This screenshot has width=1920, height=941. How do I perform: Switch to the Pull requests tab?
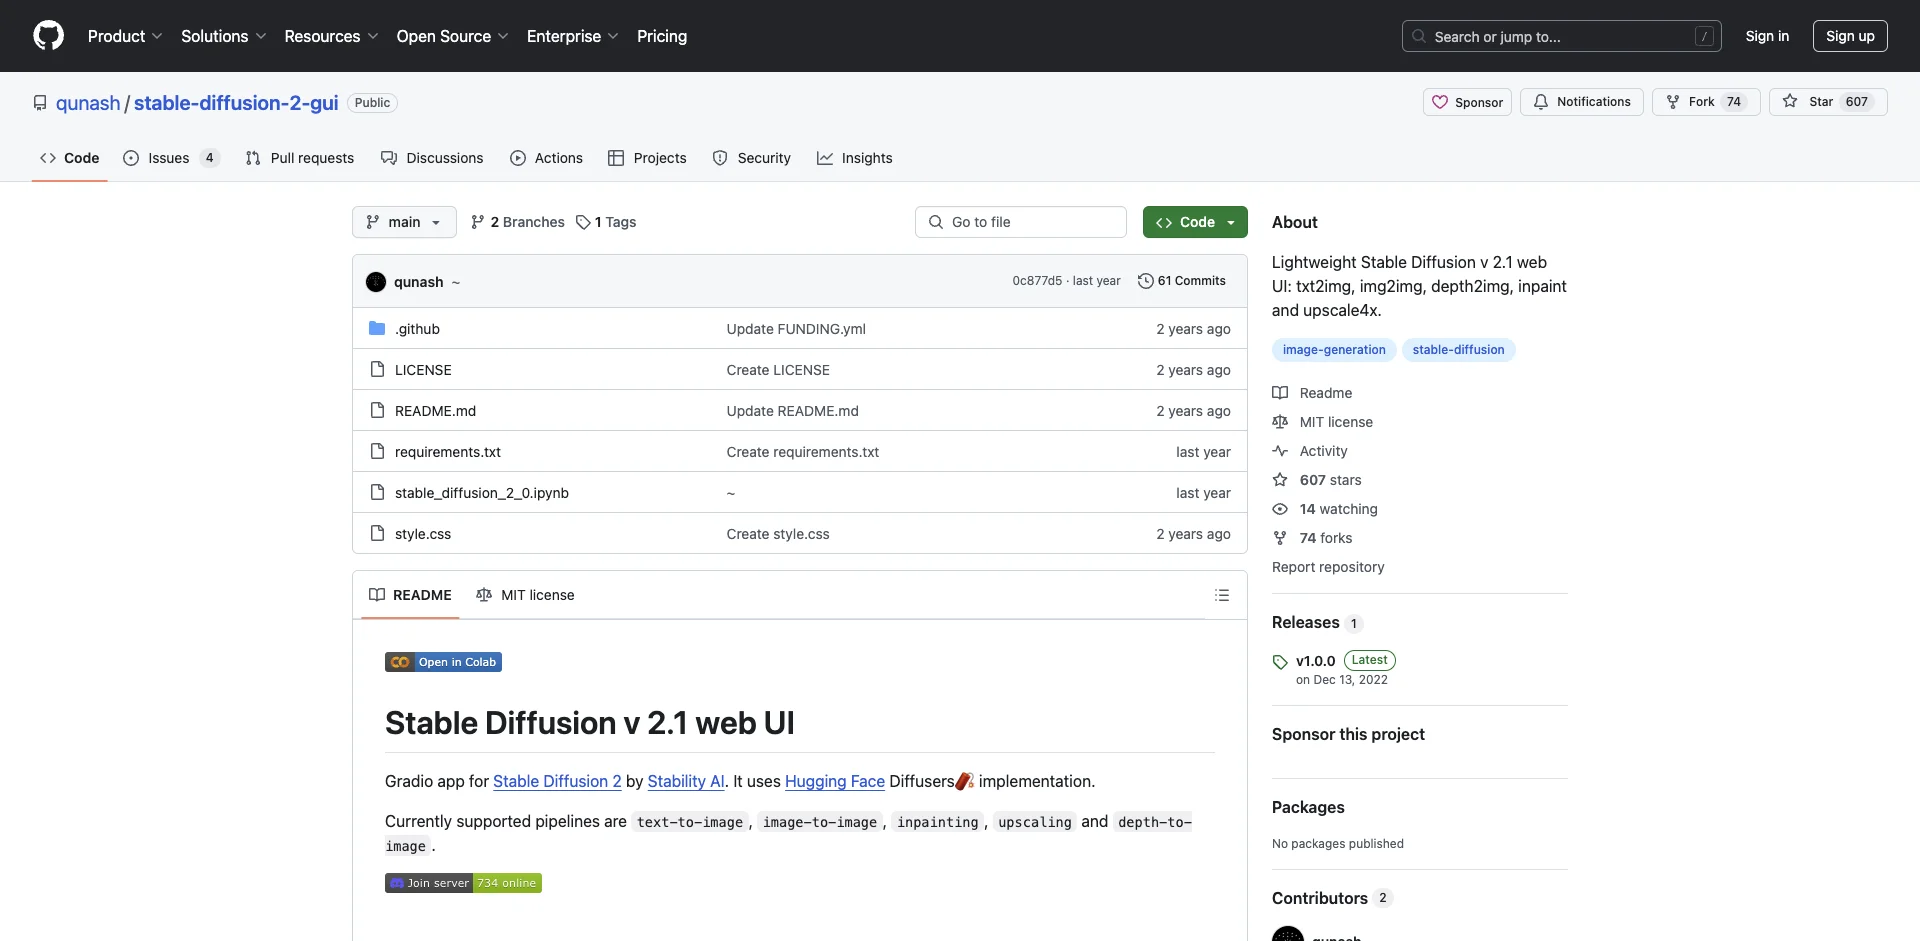[x=299, y=158]
